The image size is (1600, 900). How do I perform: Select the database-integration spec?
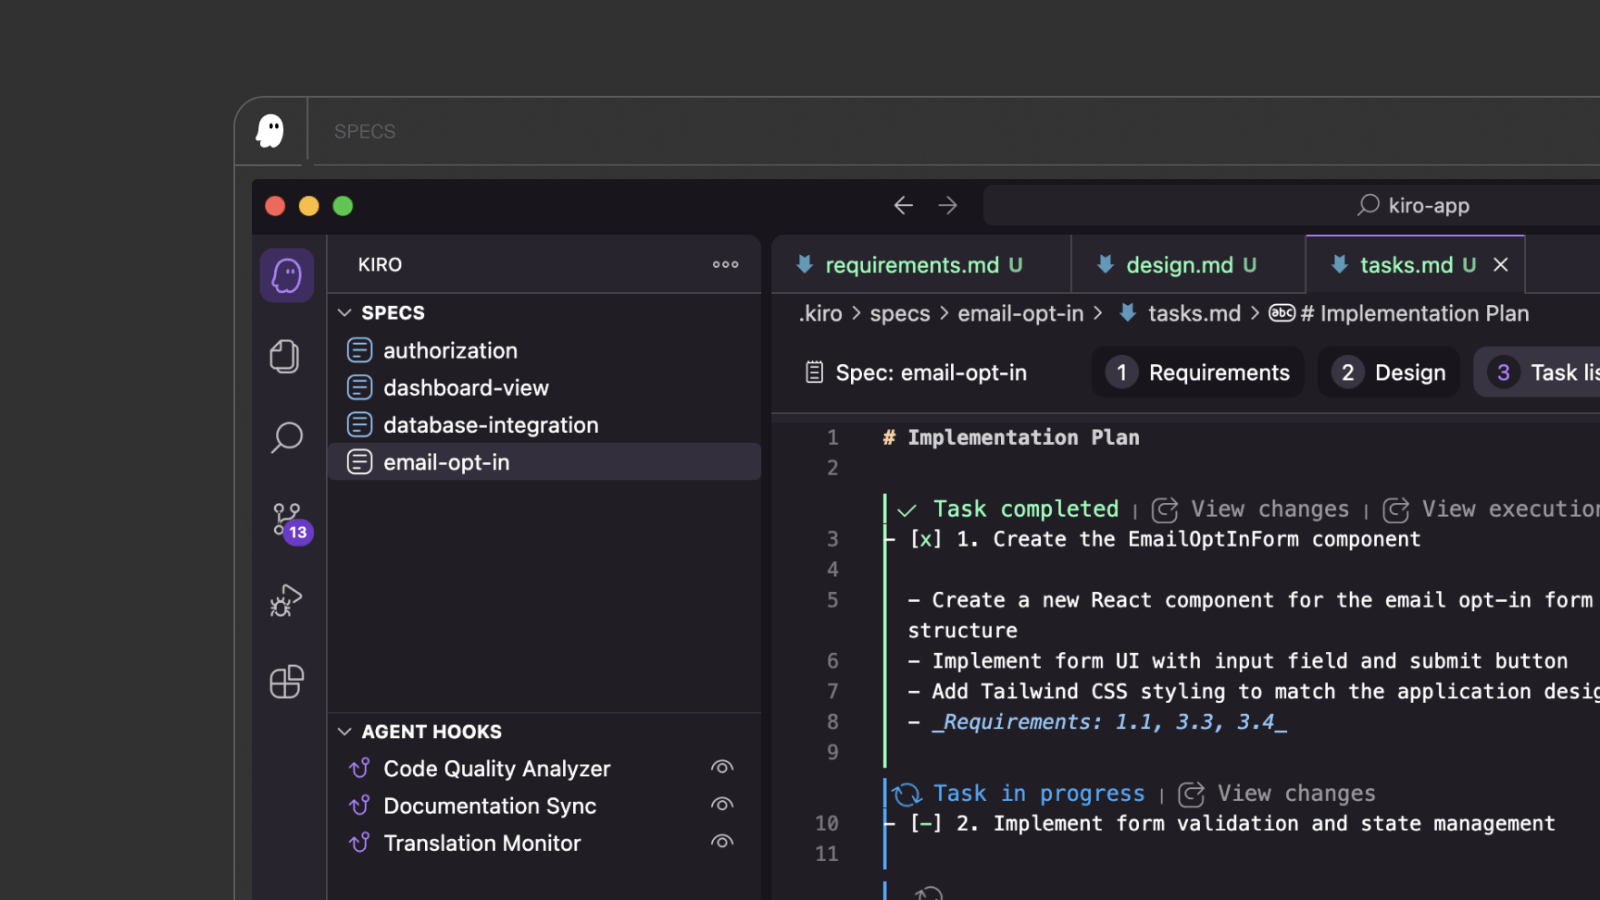(490, 425)
